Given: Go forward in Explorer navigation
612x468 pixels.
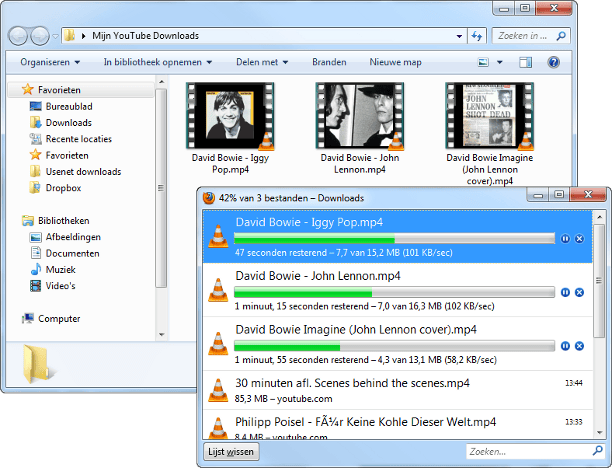Looking at the screenshot, I should click(40, 36).
